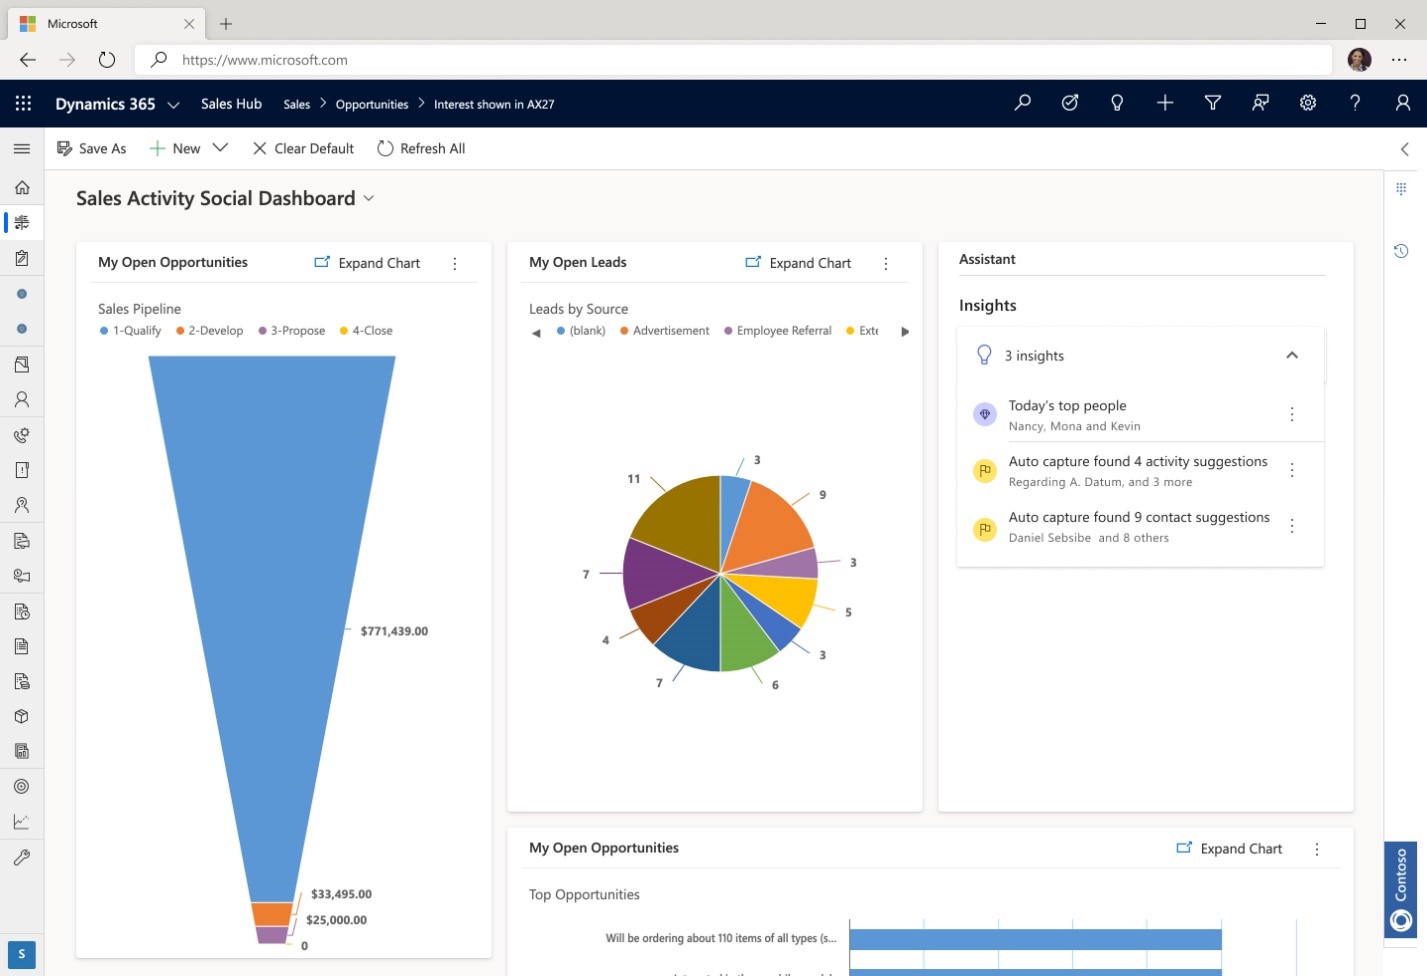Click the lightbulb assistant icon
The image size is (1427, 976).
point(1116,103)
